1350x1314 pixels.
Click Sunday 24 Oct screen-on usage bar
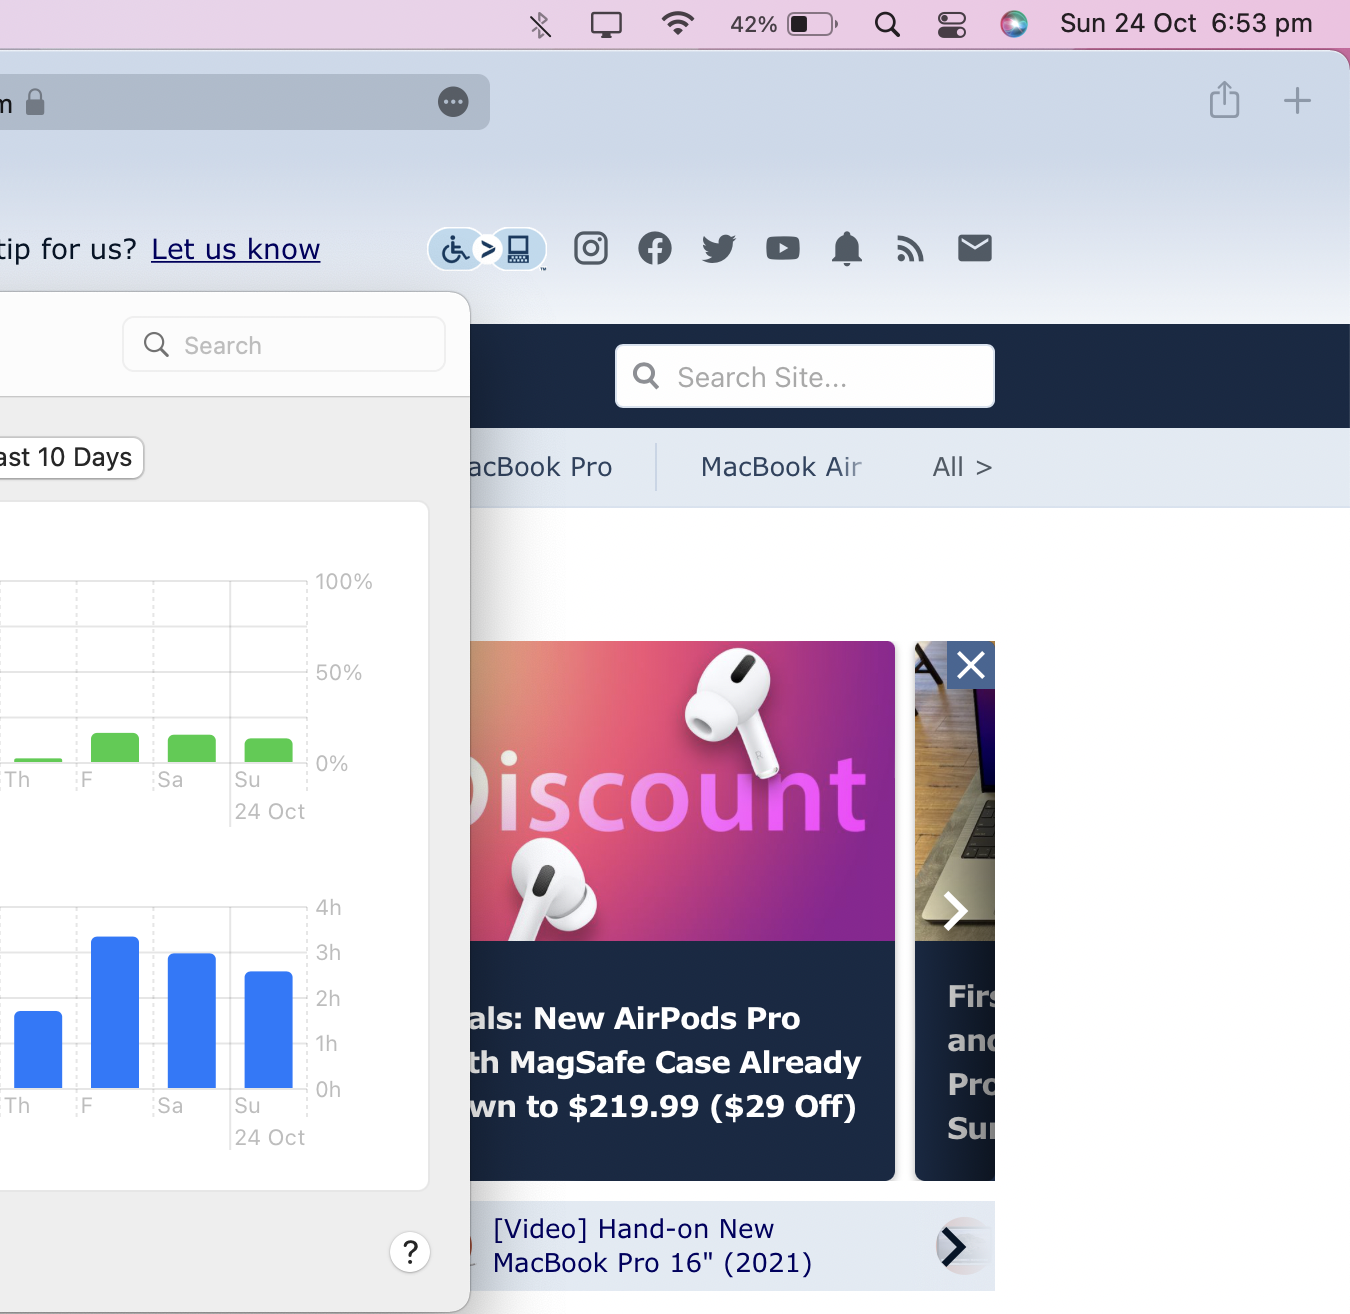click(x=269, y=1030)
